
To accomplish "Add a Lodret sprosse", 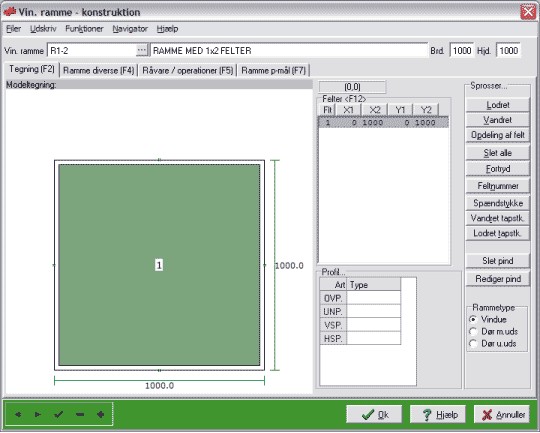I will tap(498, 105).
